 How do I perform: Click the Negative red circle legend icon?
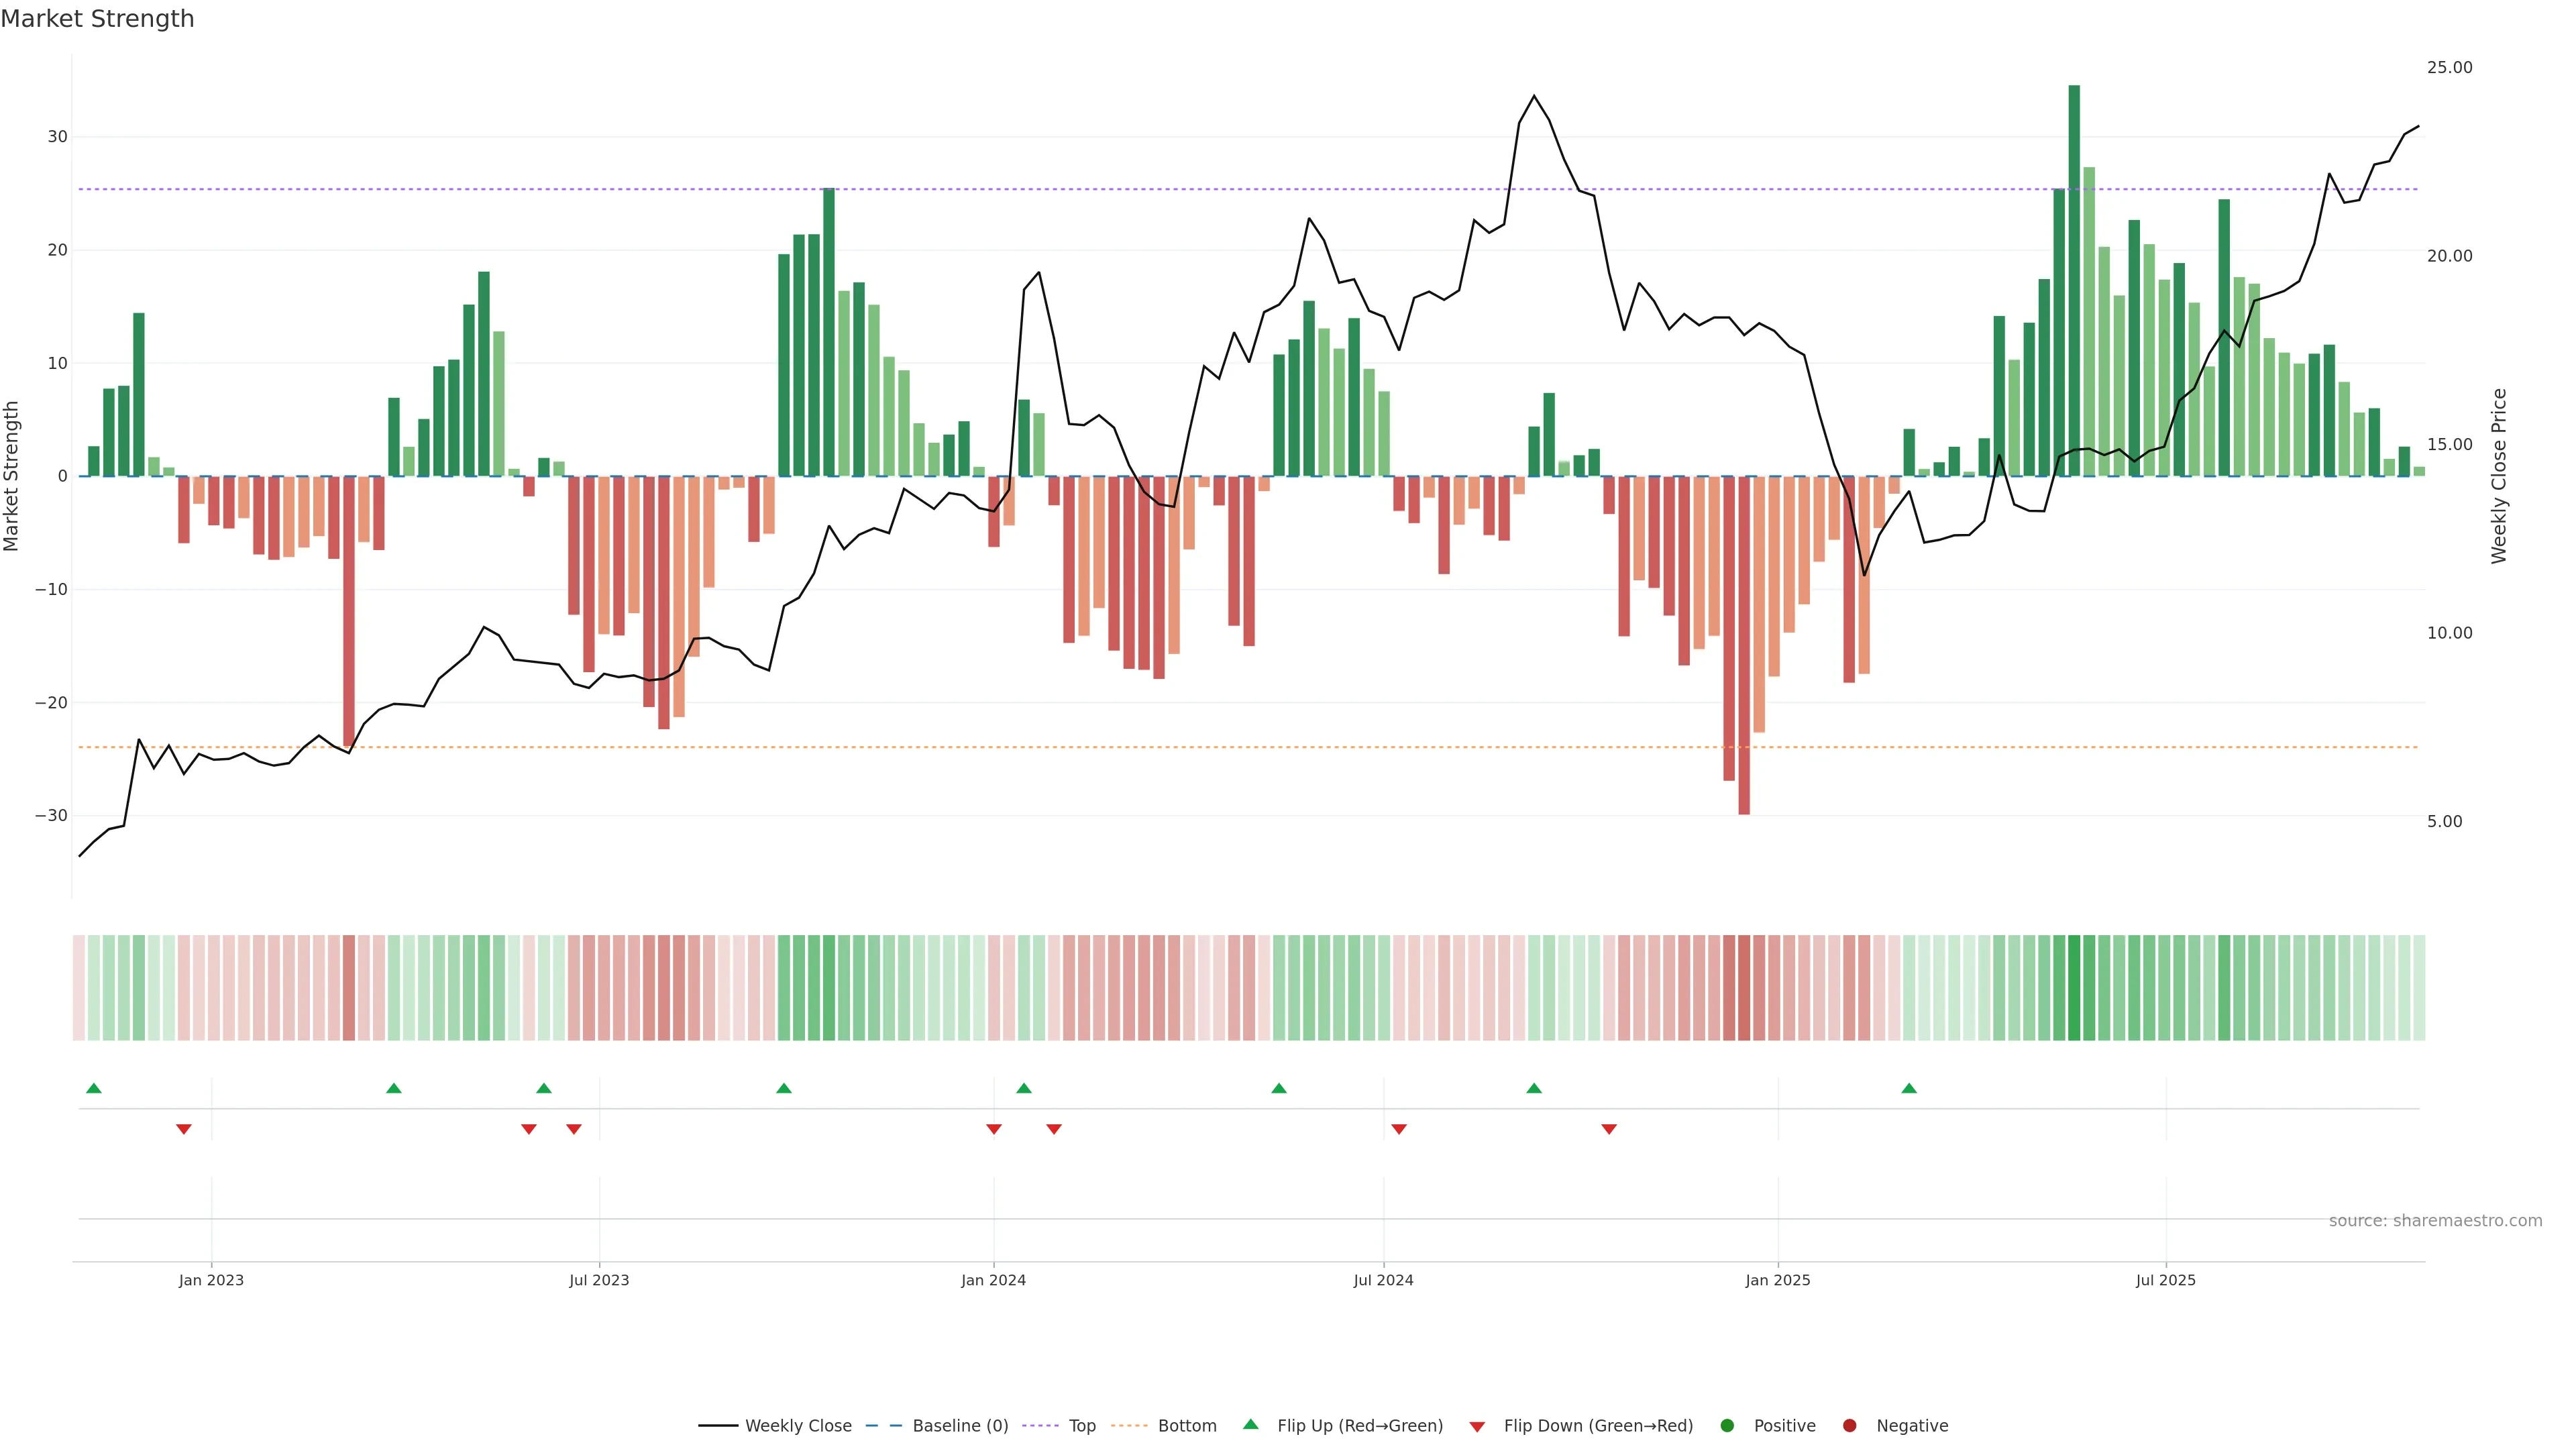tap(1849, 1425)
